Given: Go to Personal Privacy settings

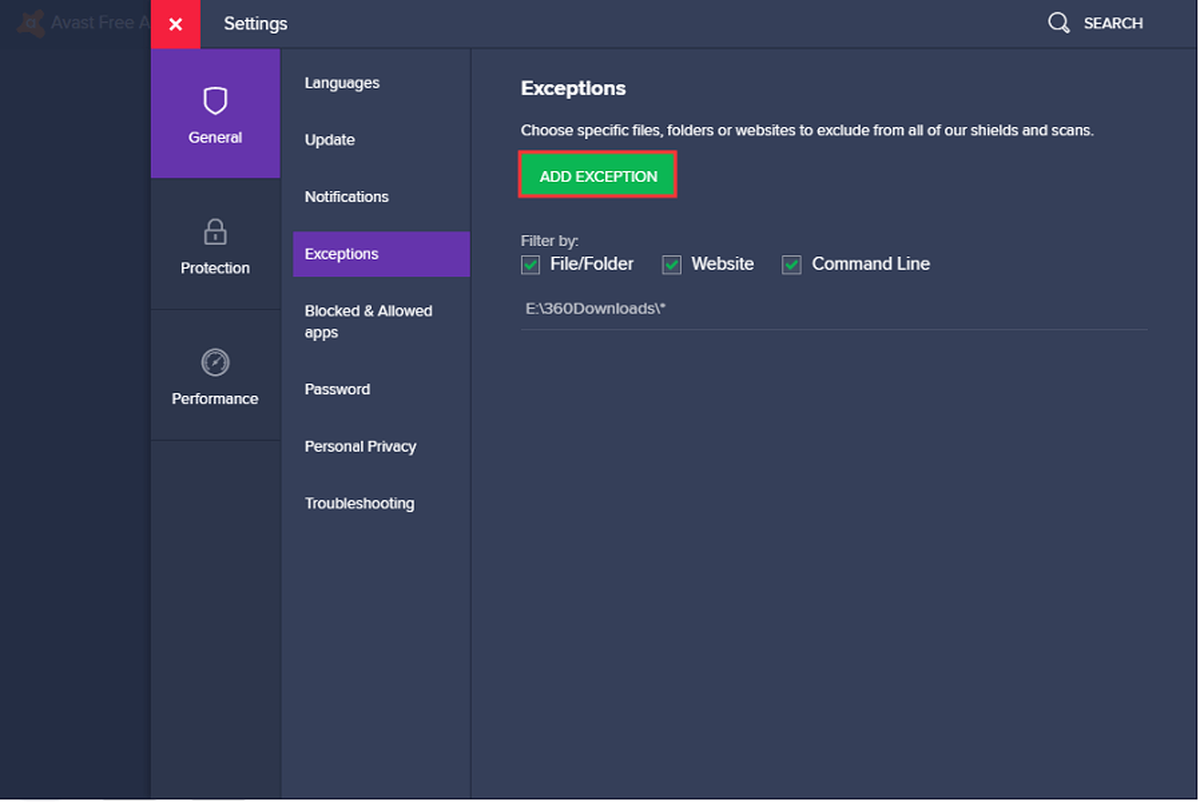Looking at the screenshot, I should (360, 446).
